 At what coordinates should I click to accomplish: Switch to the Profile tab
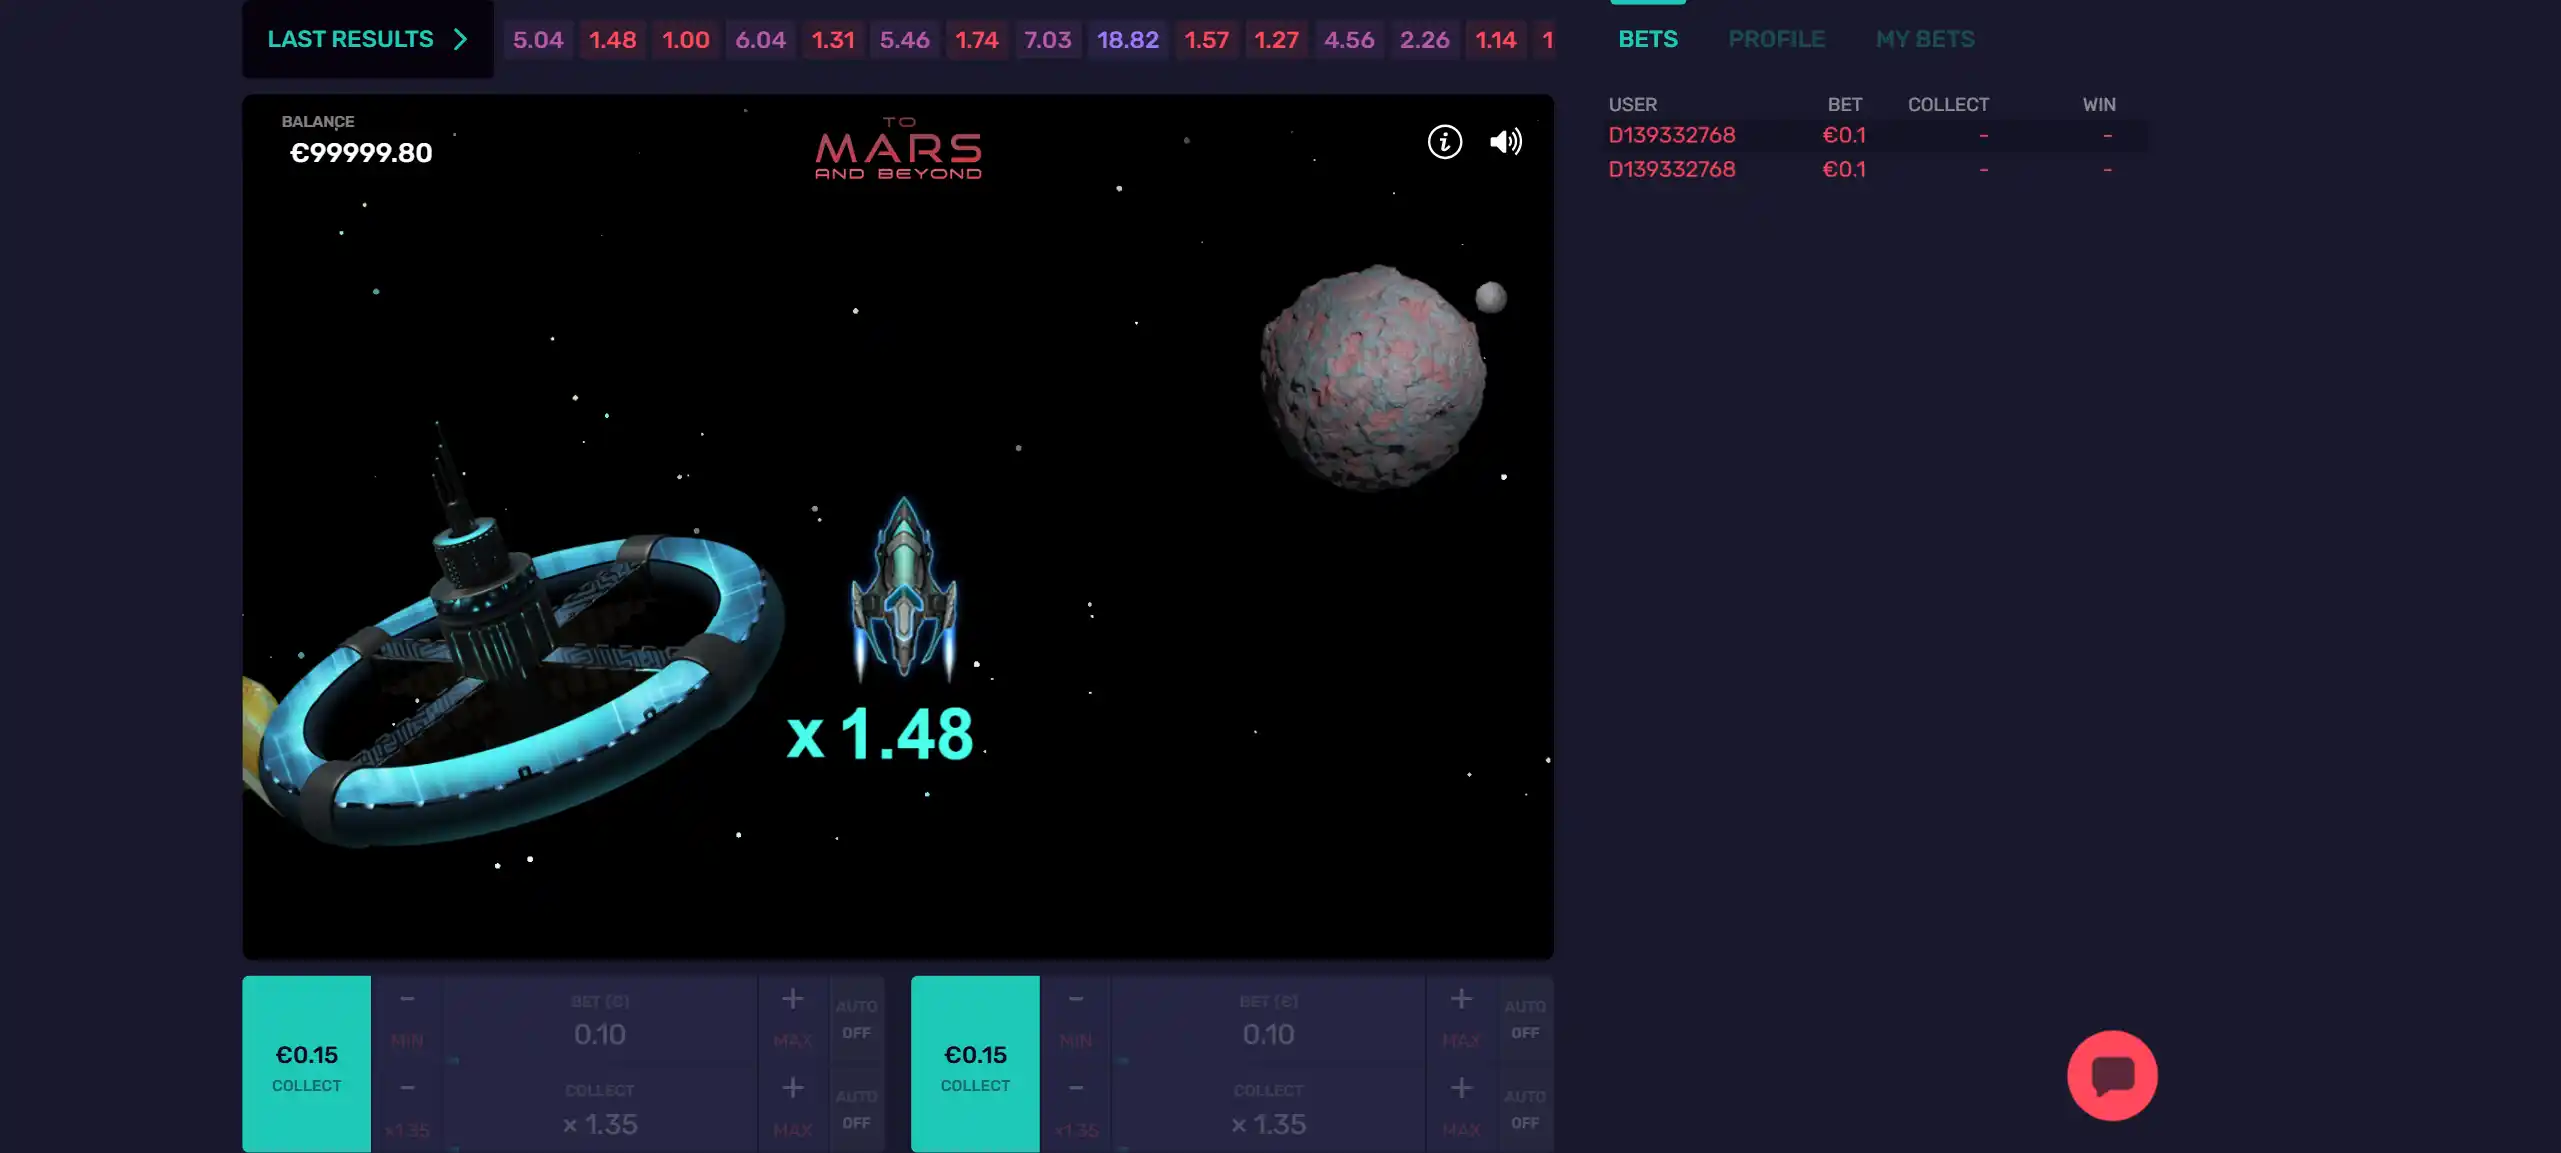tap(1776, 39)
